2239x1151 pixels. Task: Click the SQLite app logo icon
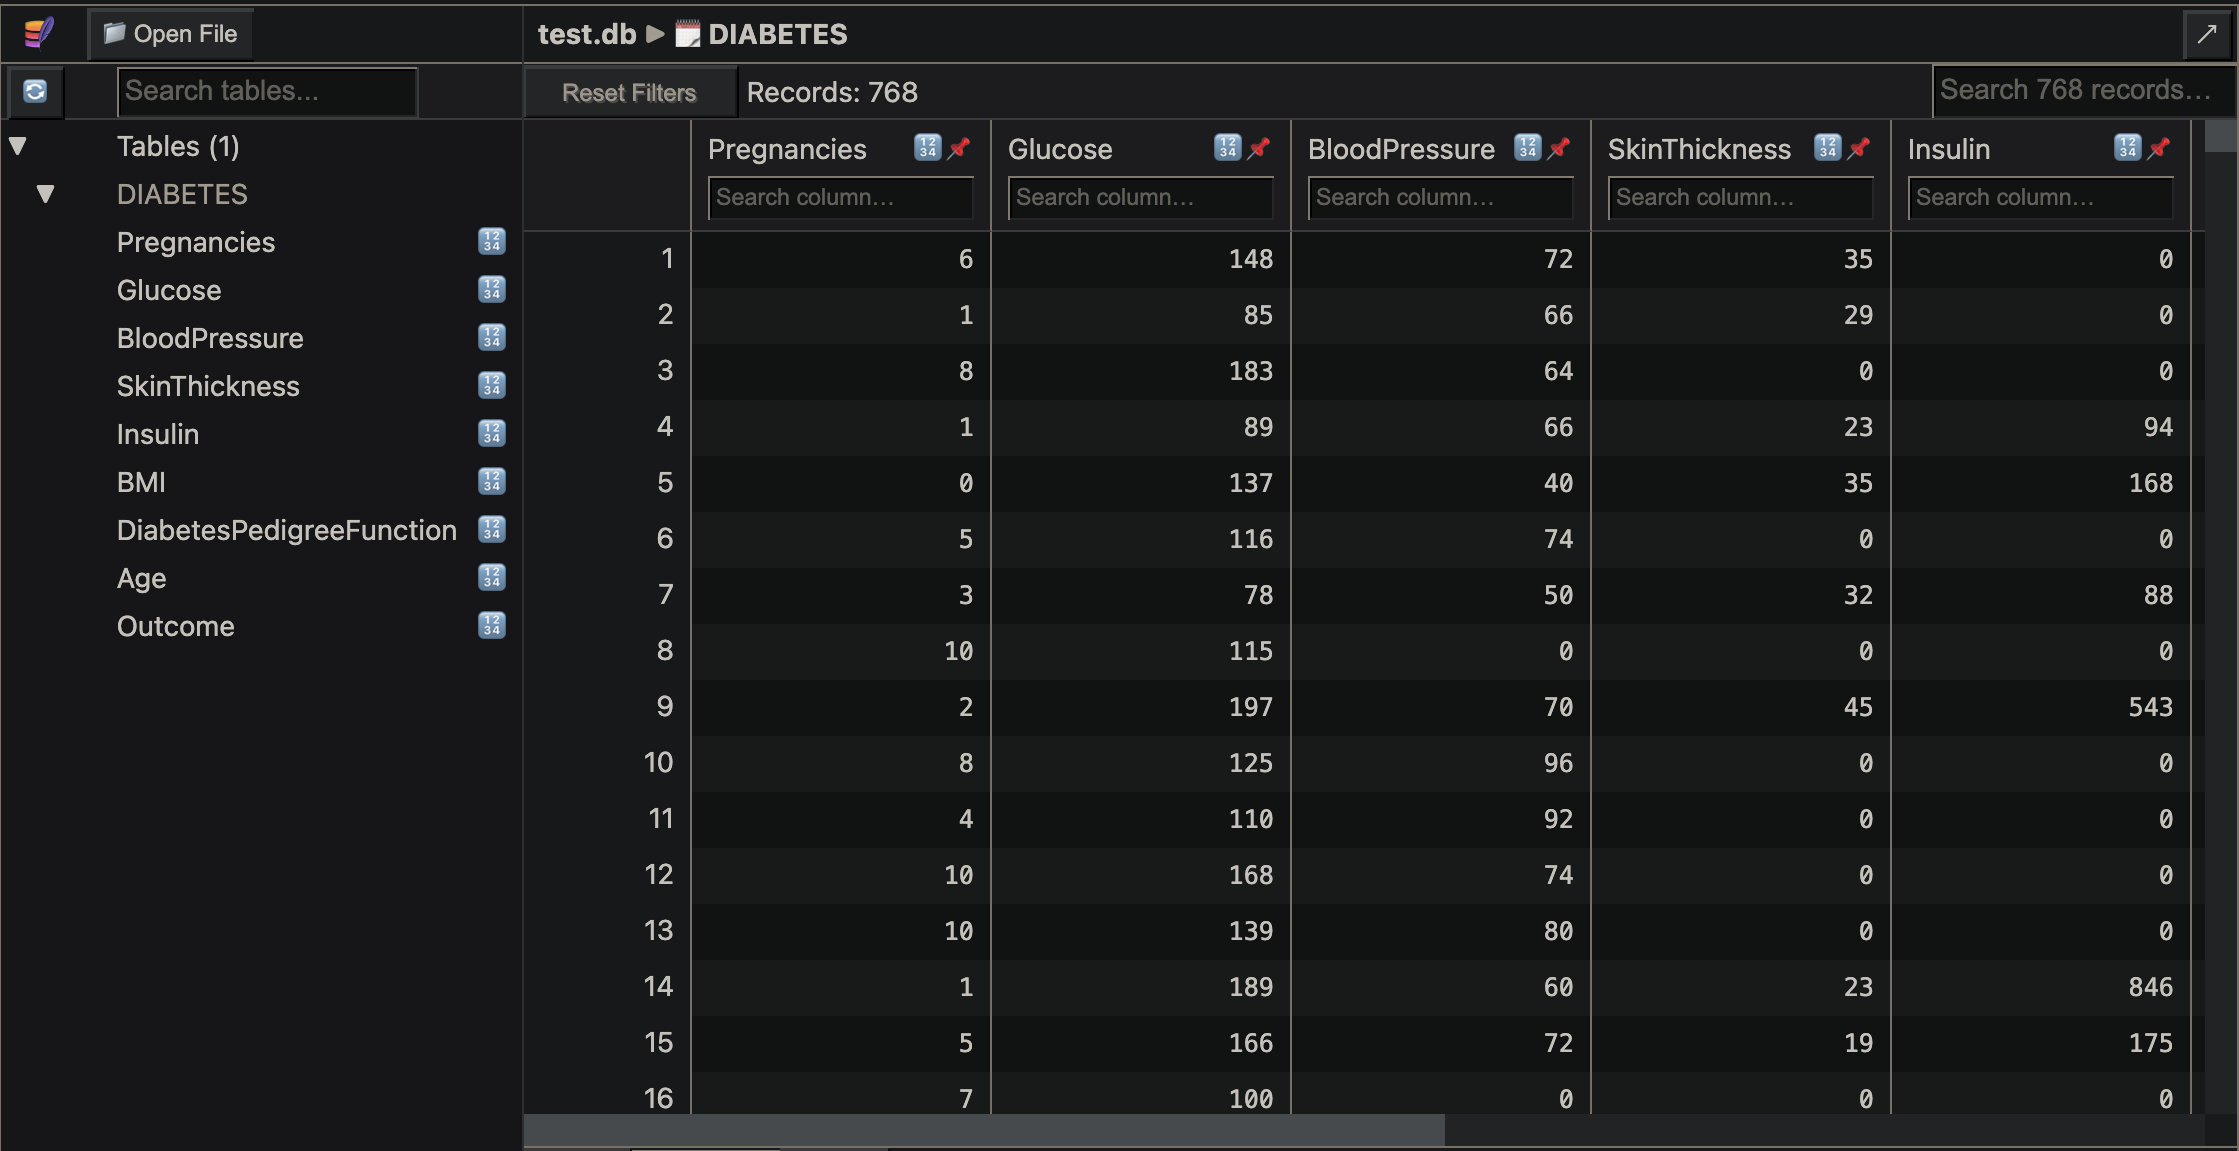[x=38, y=33]
